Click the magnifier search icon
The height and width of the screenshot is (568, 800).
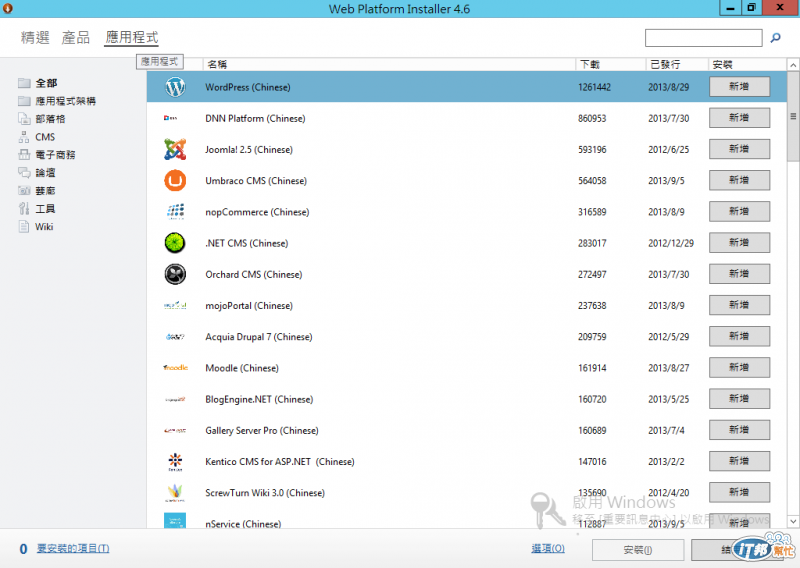[776, 37]
